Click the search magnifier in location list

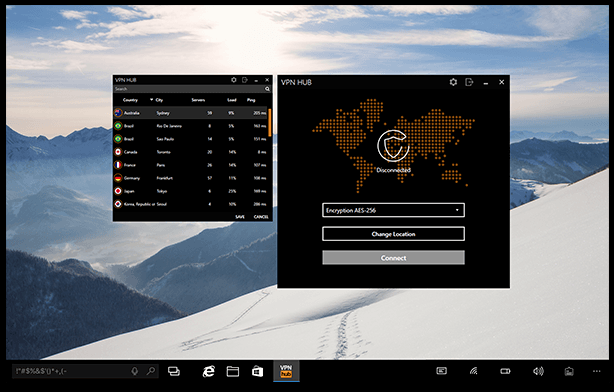[267, 89]
